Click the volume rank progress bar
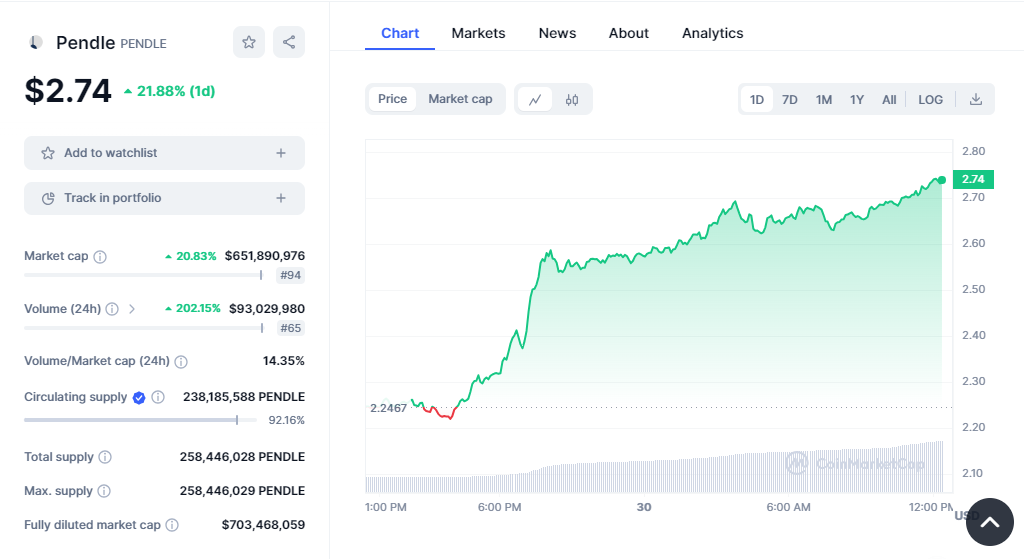 coord(144,328)
